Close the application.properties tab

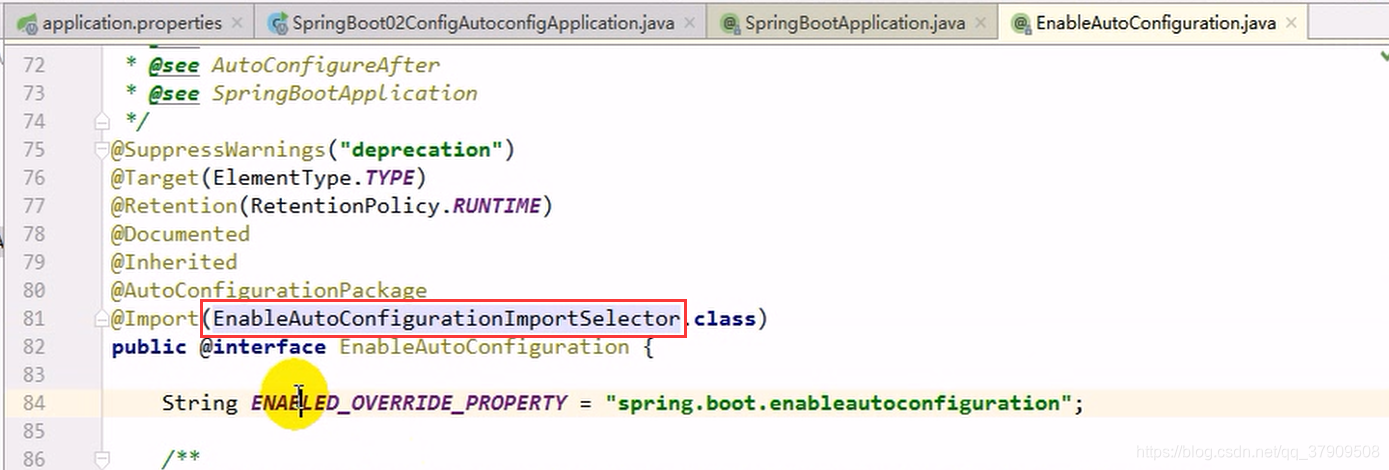(236, 22)
